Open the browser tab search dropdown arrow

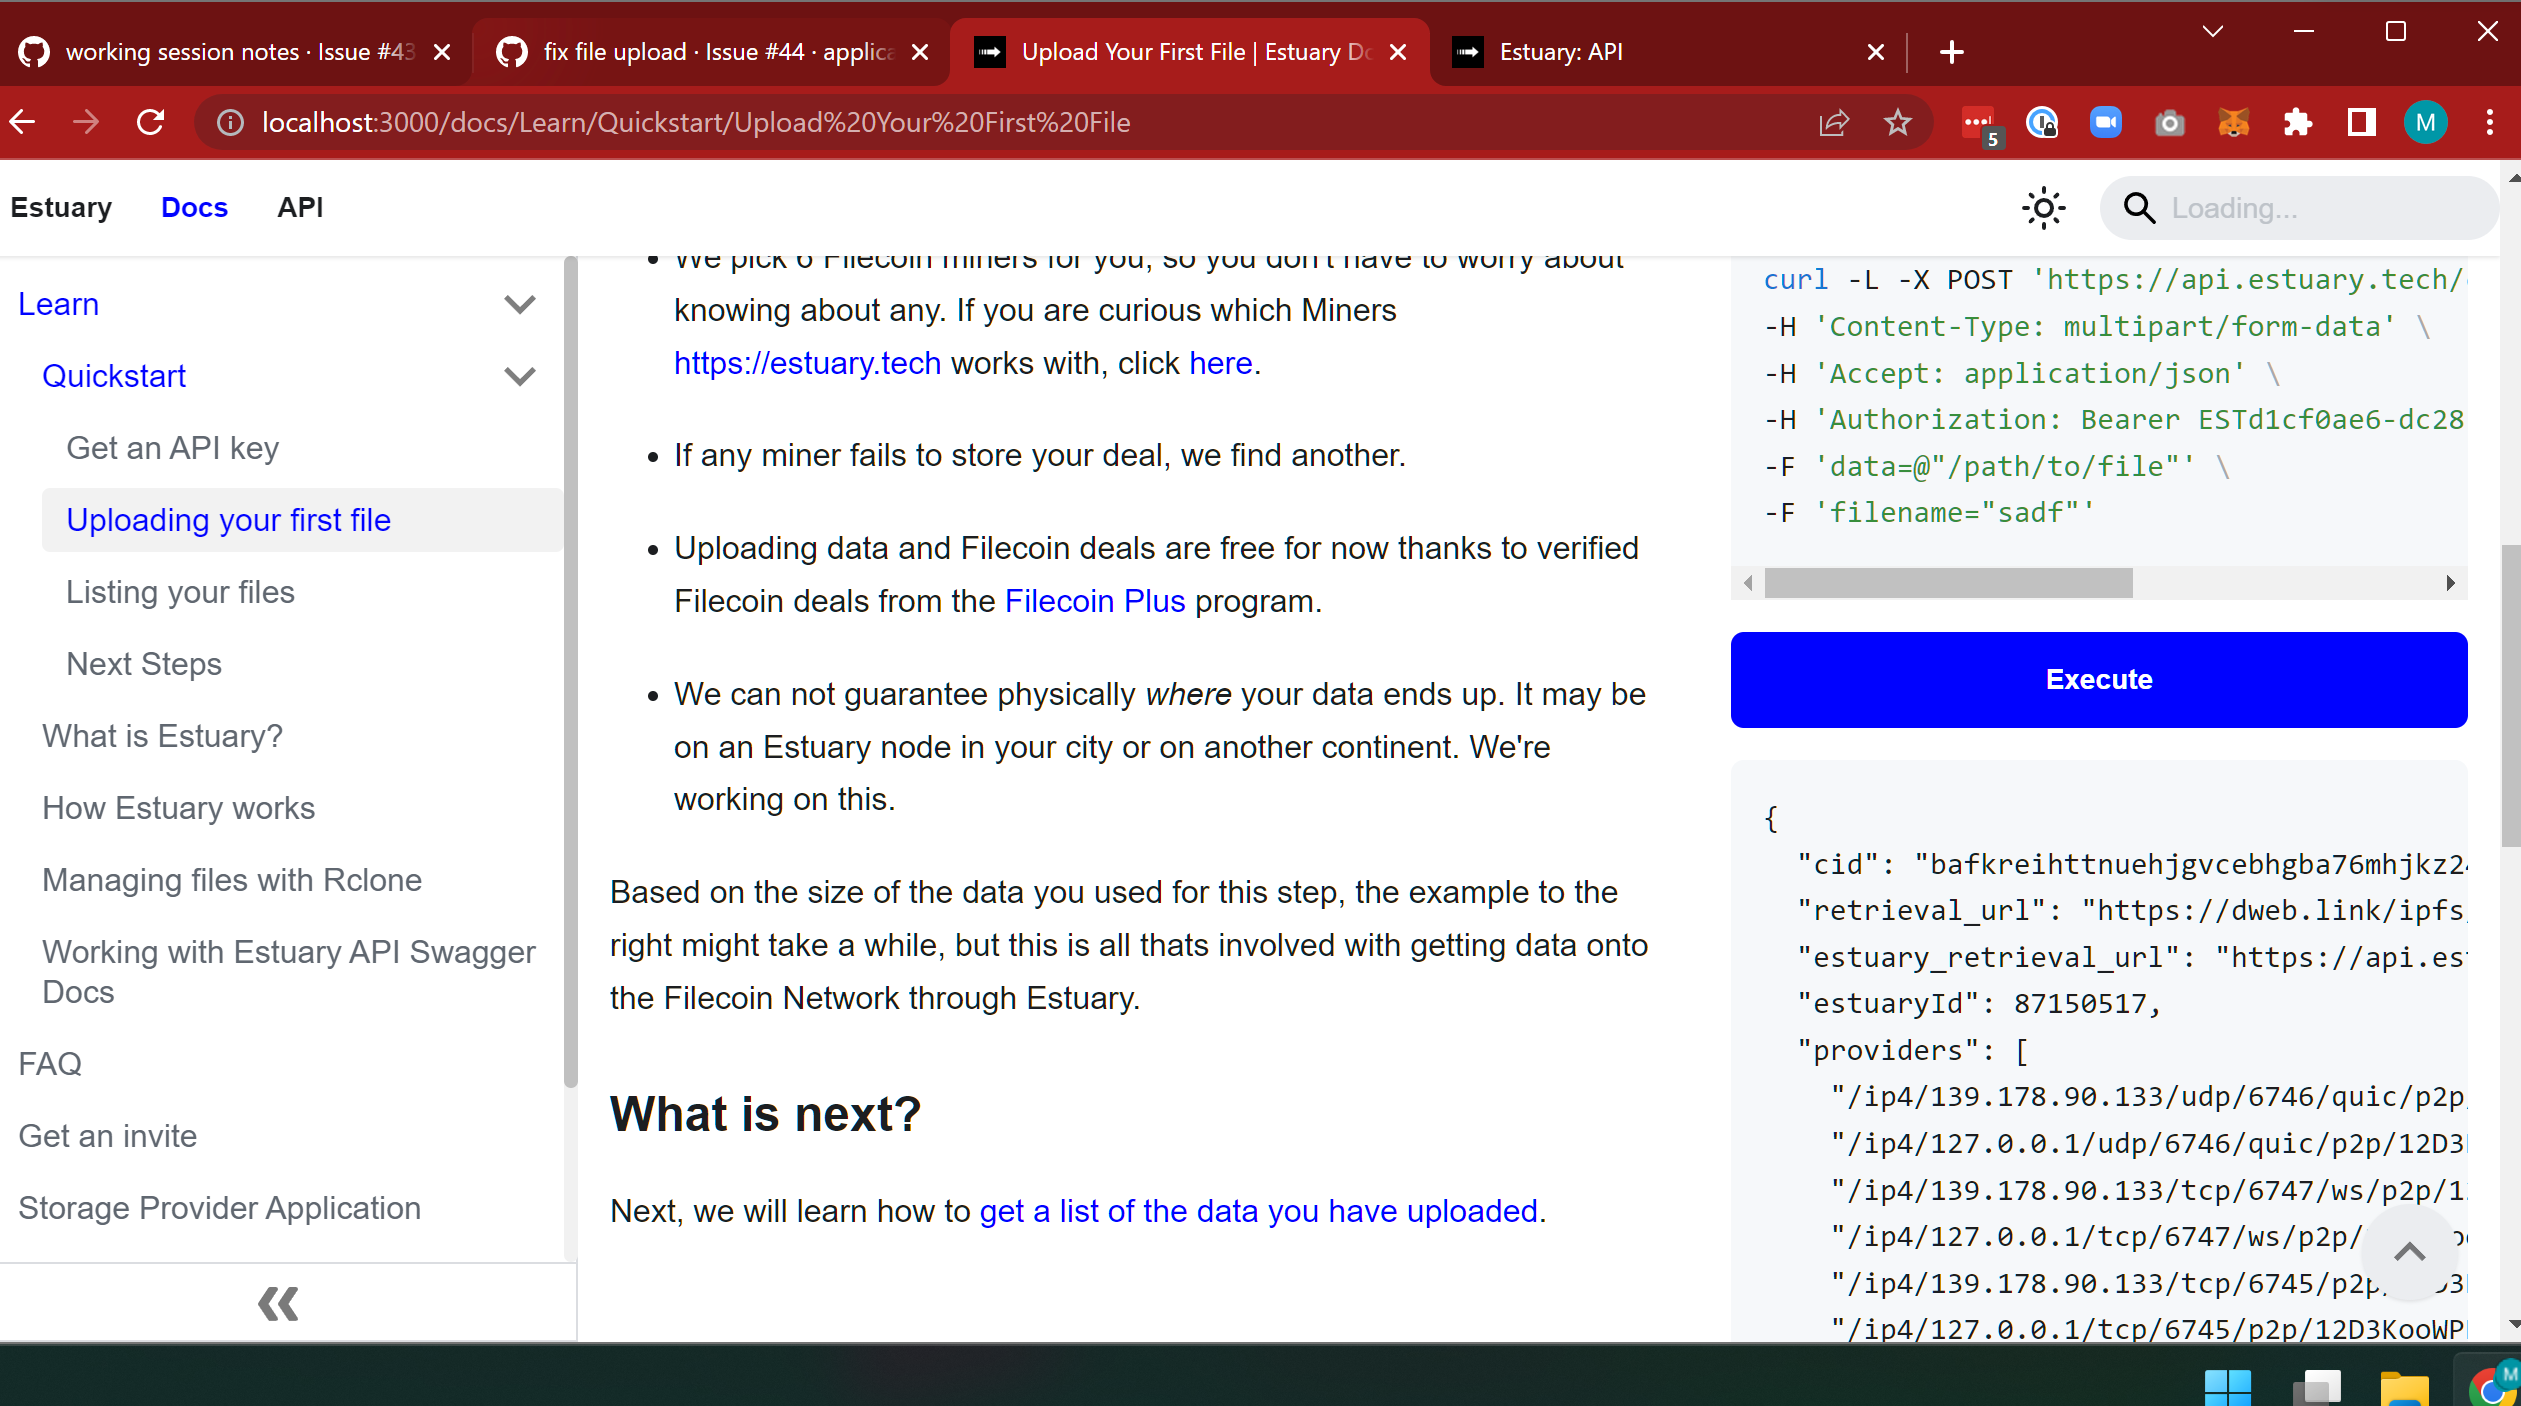(x=2212, y=31)
